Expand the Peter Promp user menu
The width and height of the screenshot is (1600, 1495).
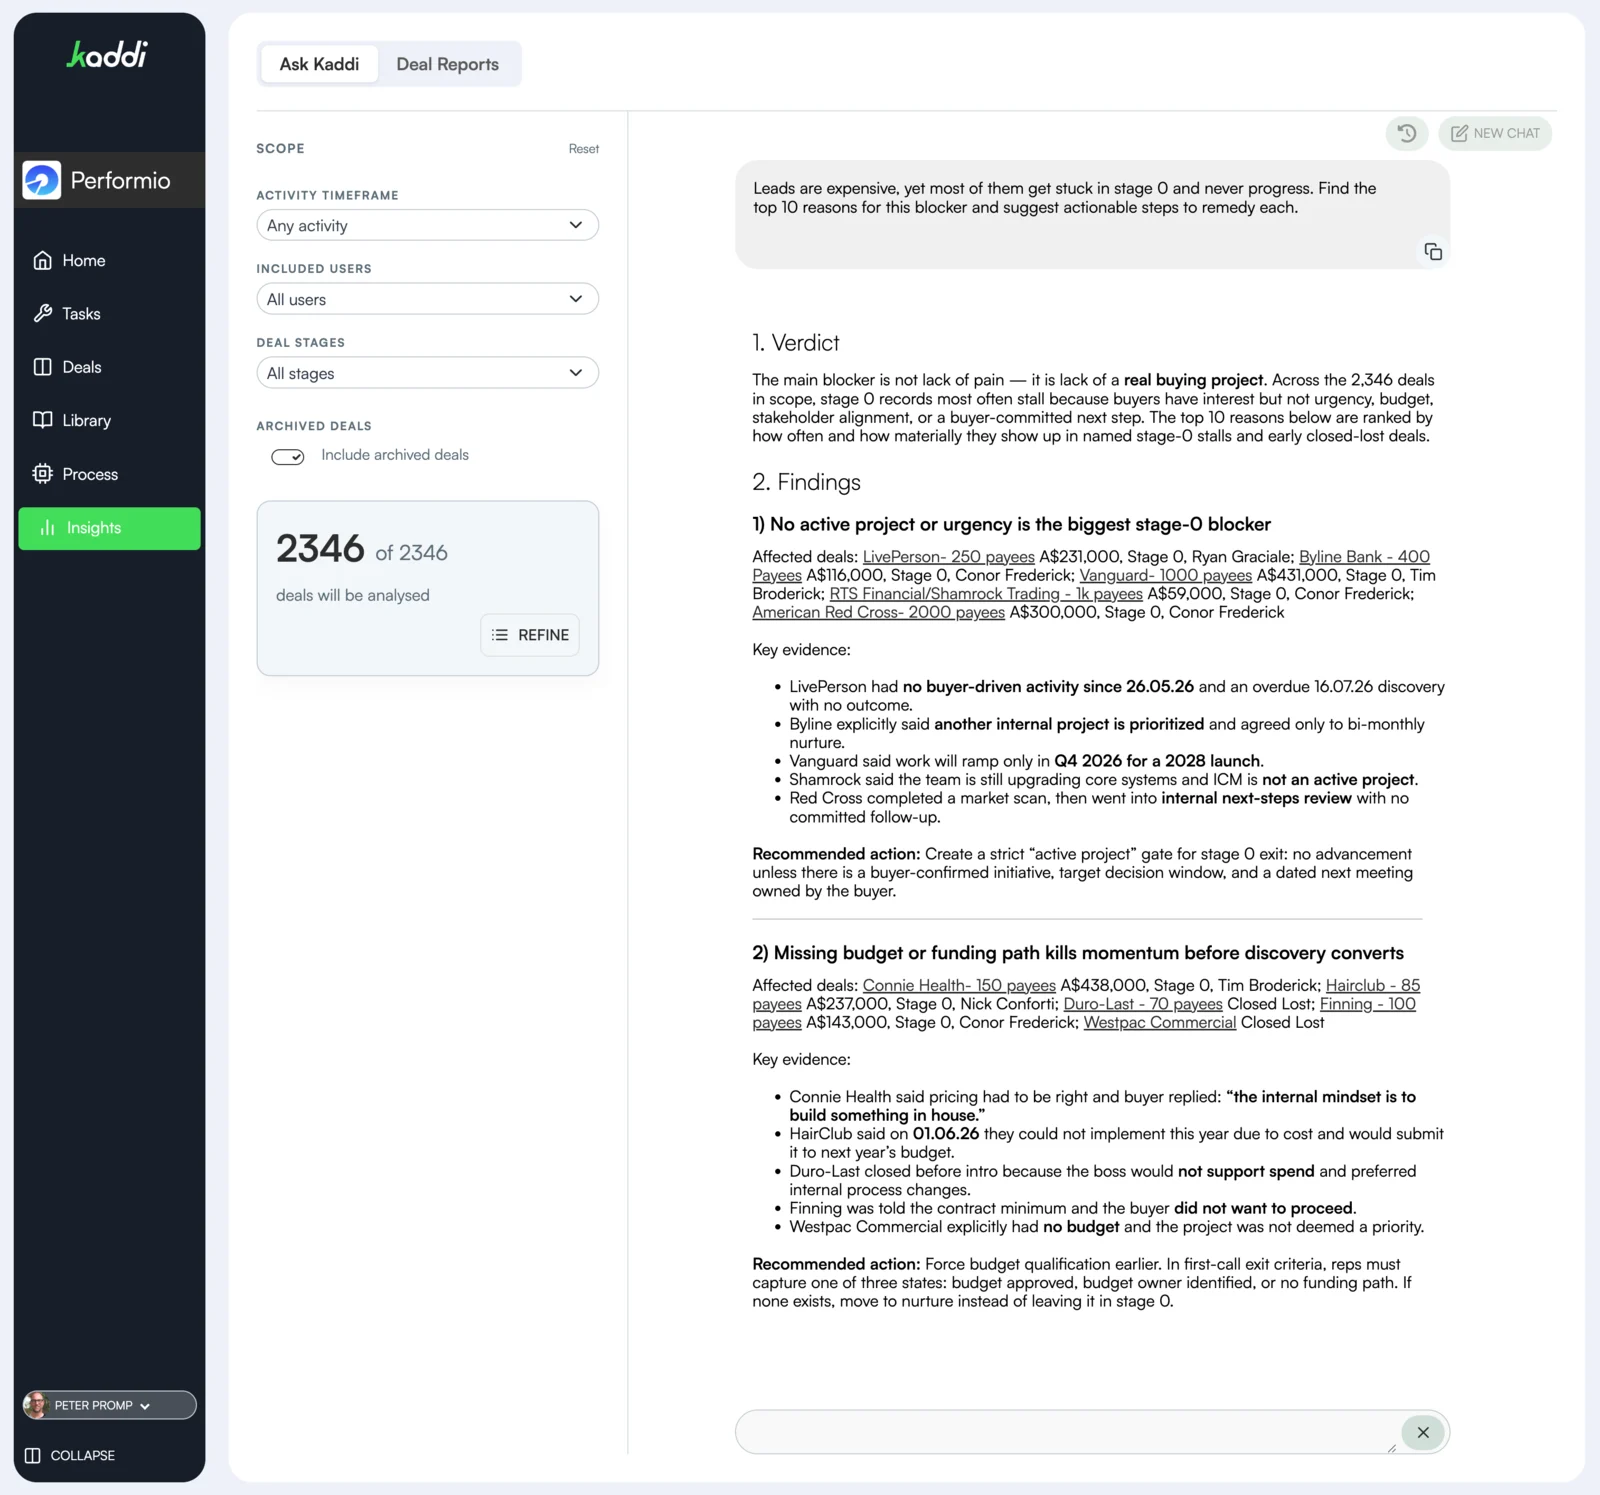(110, 1405)
